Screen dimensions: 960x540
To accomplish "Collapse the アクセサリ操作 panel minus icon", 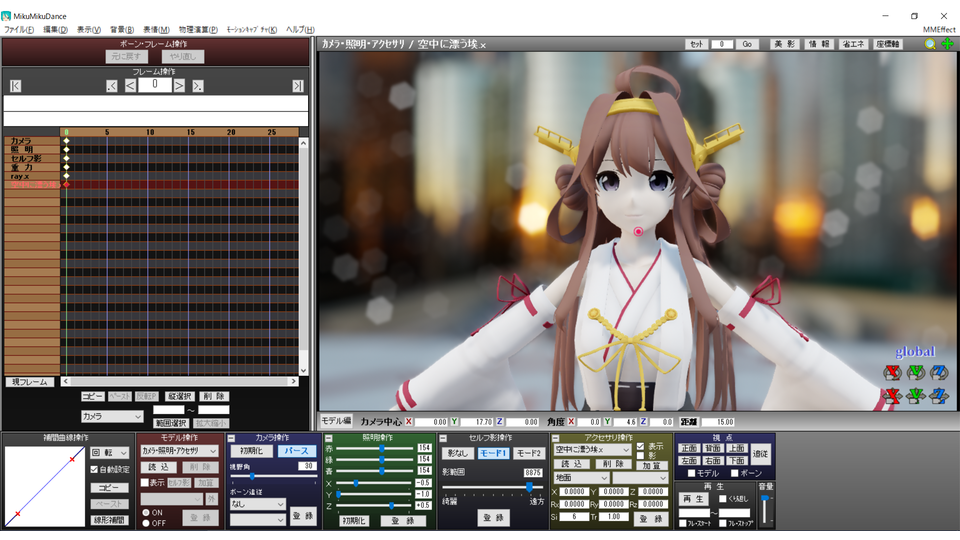I will coord(555,438).
